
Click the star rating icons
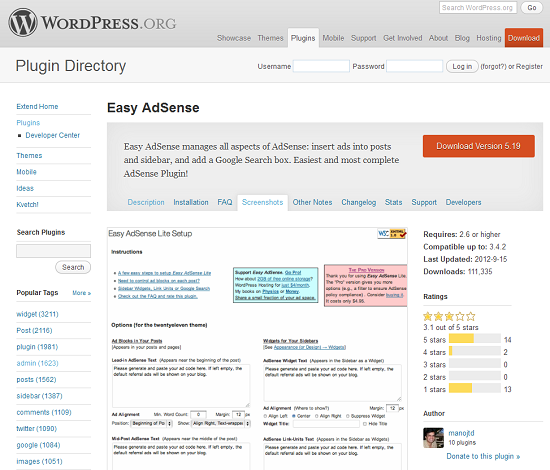coord(449,317)
